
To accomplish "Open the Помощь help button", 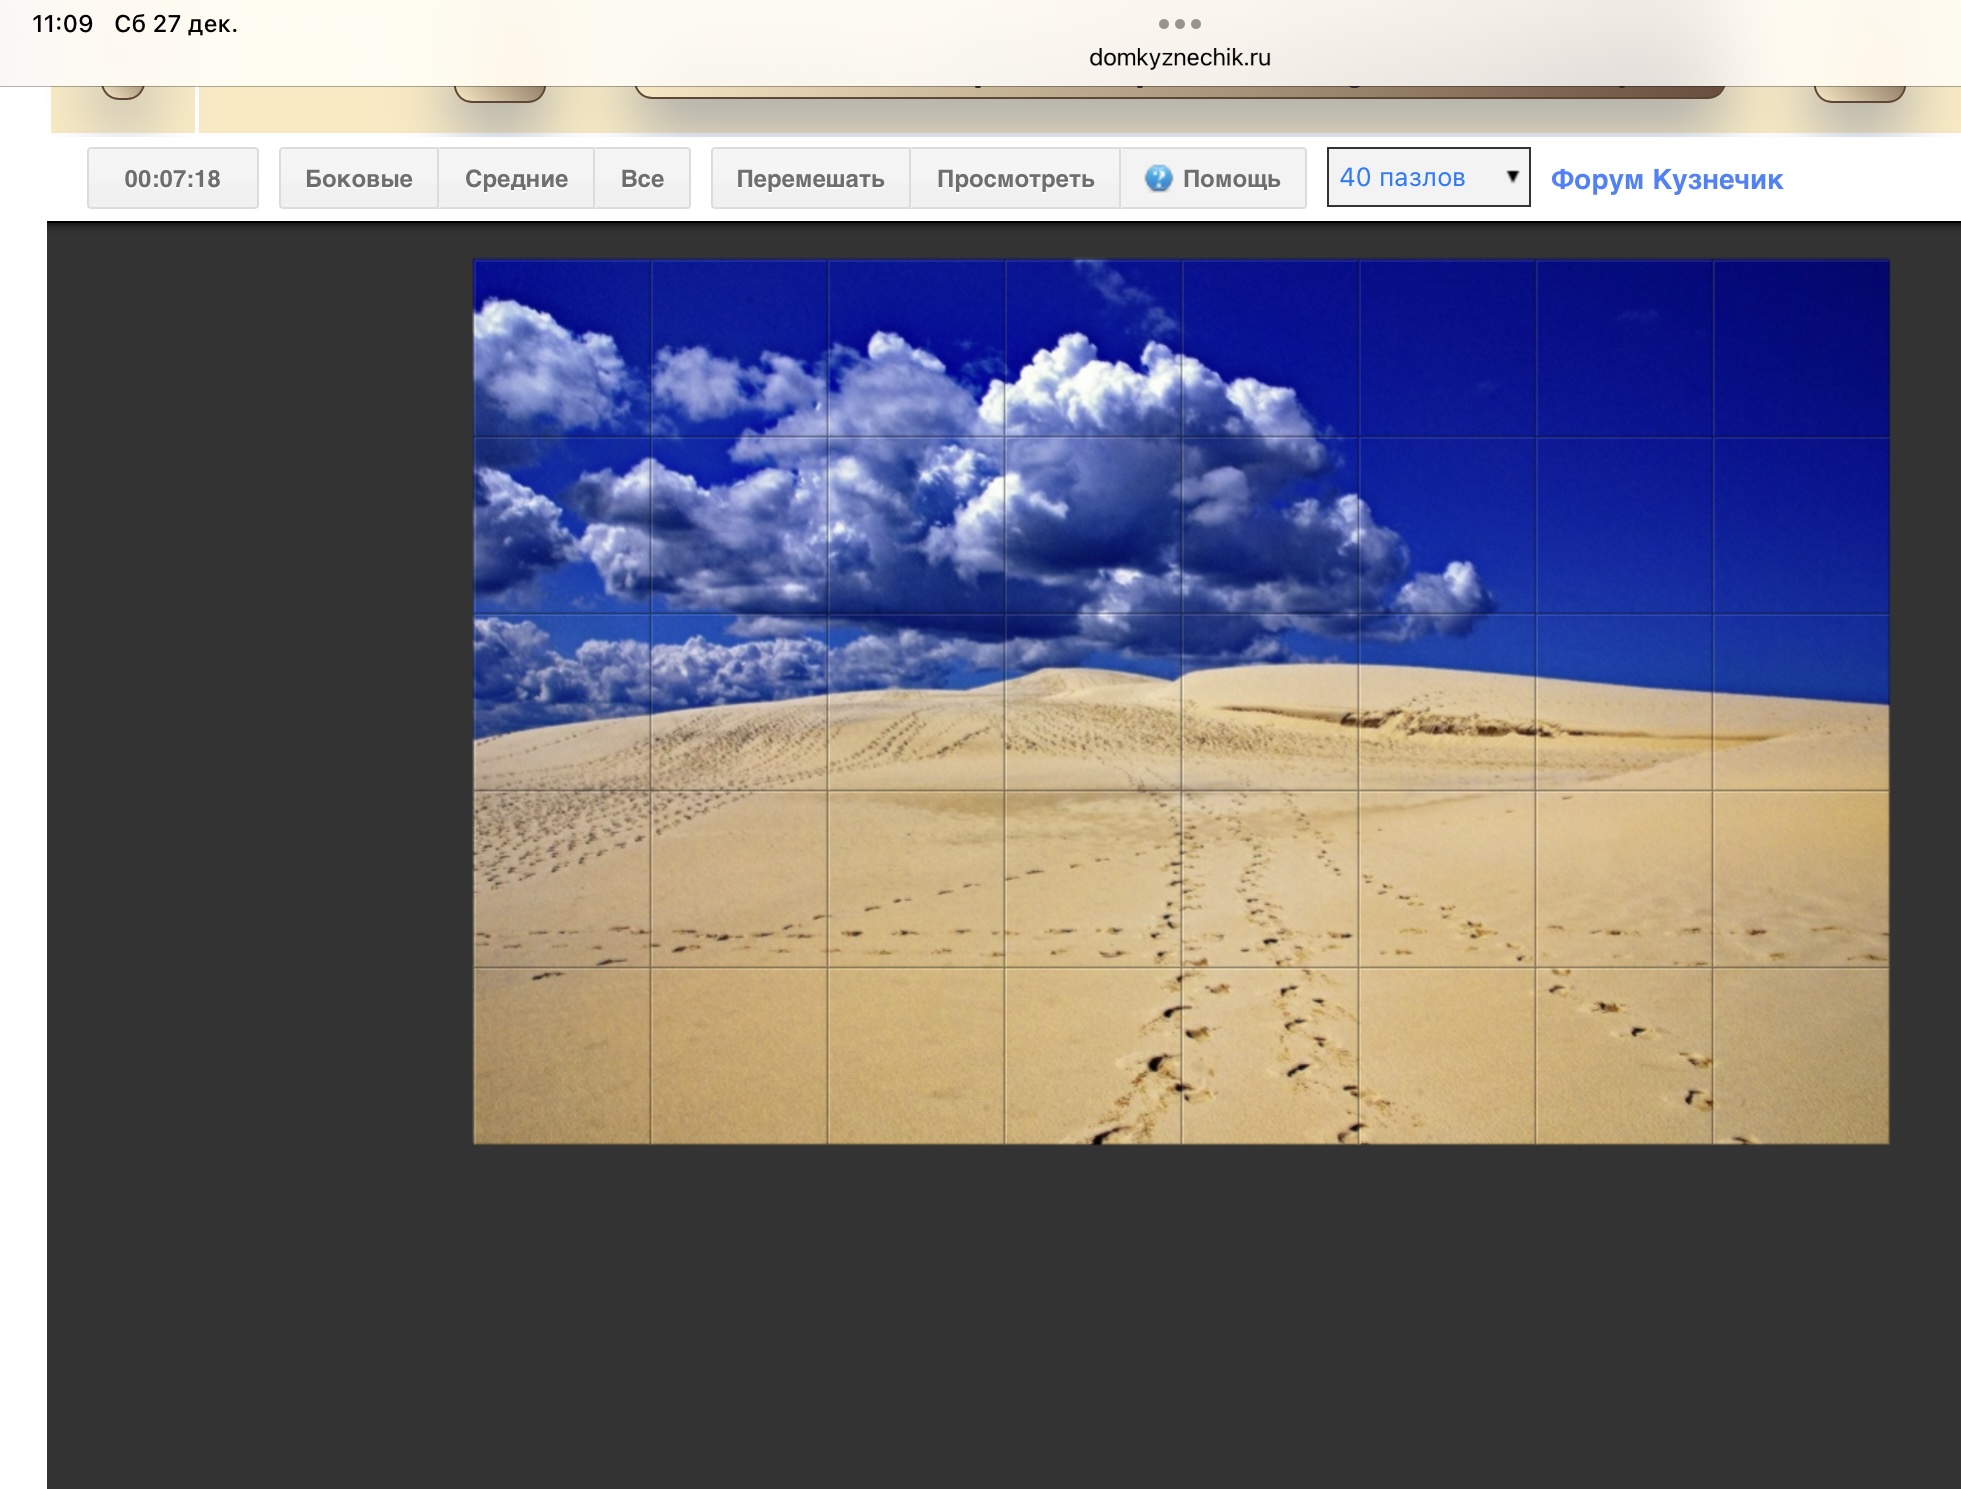I will pyautogui.click(x=1230, y=179).
